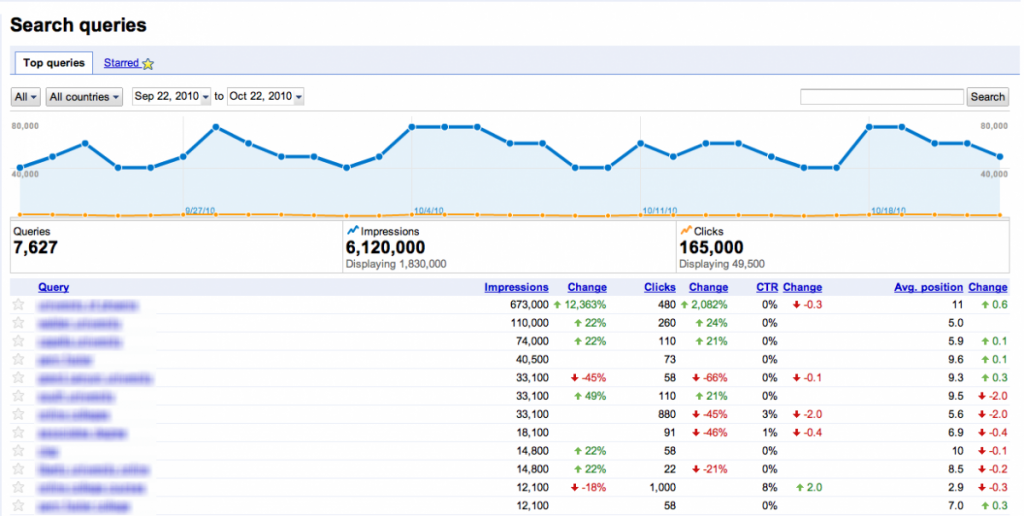Star the query with 673,000 impressions
1024x516 pixels.
(x=18, y=305)
